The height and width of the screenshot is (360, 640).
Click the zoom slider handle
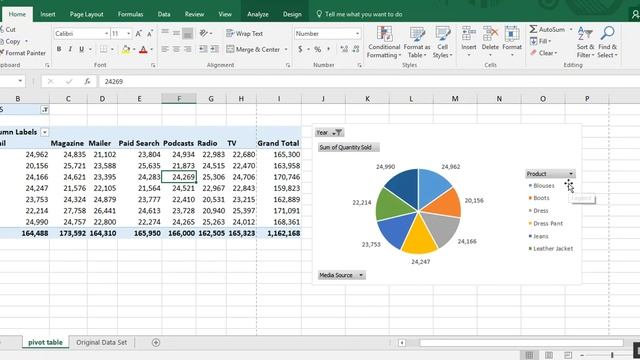tap(612, 355)
